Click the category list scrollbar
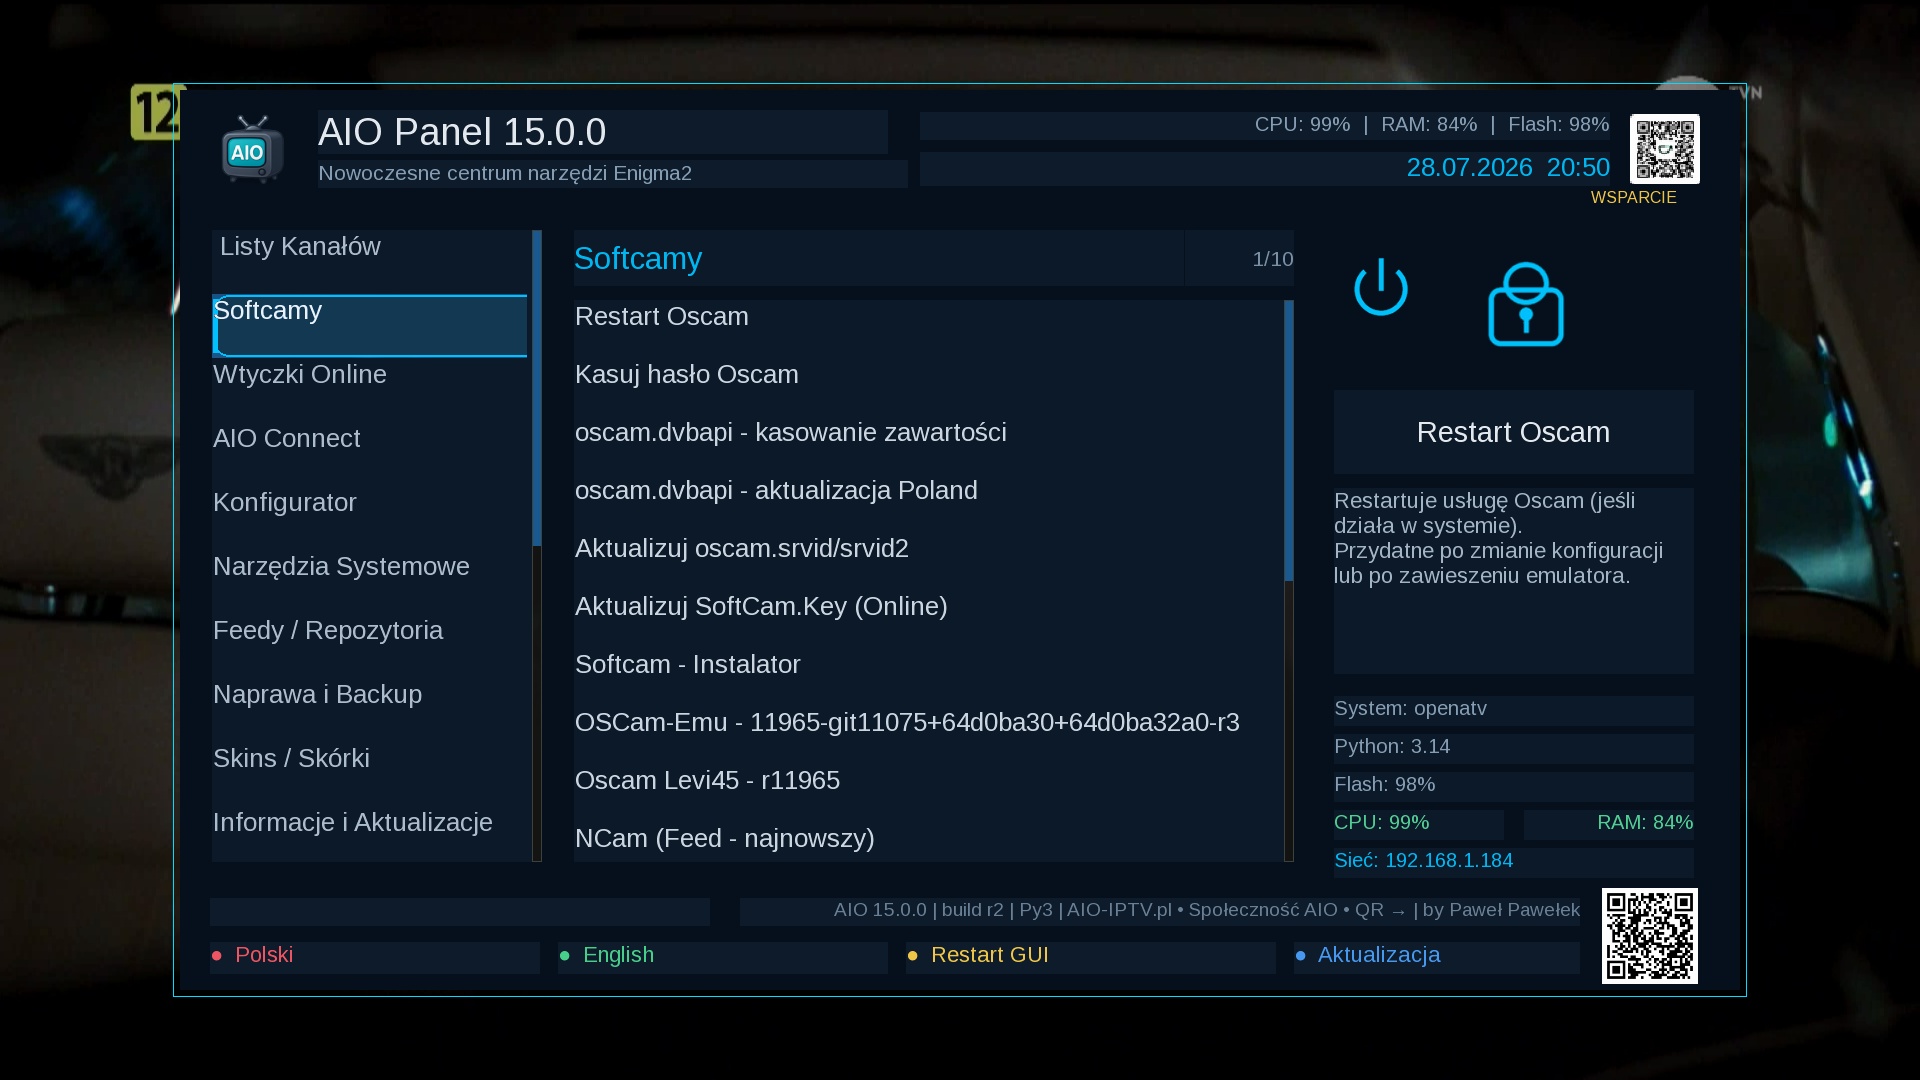Screen dimensions: 1920x1080 click(x=537, y=546)
